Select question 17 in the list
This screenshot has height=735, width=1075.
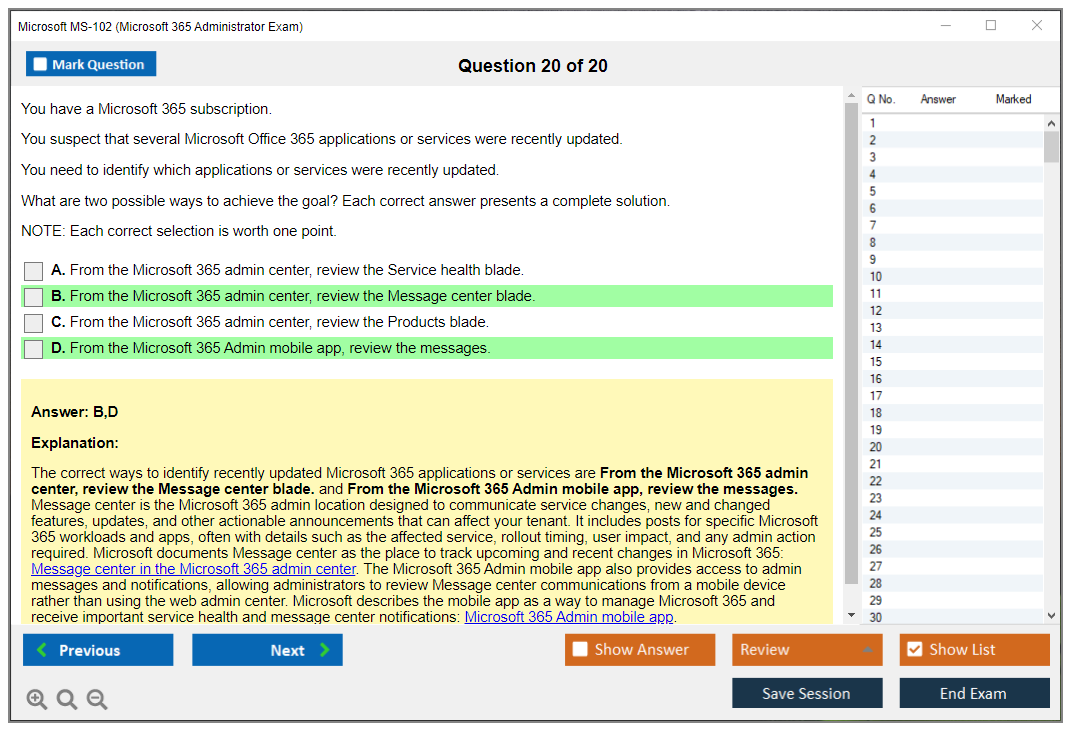click(953, 396)
